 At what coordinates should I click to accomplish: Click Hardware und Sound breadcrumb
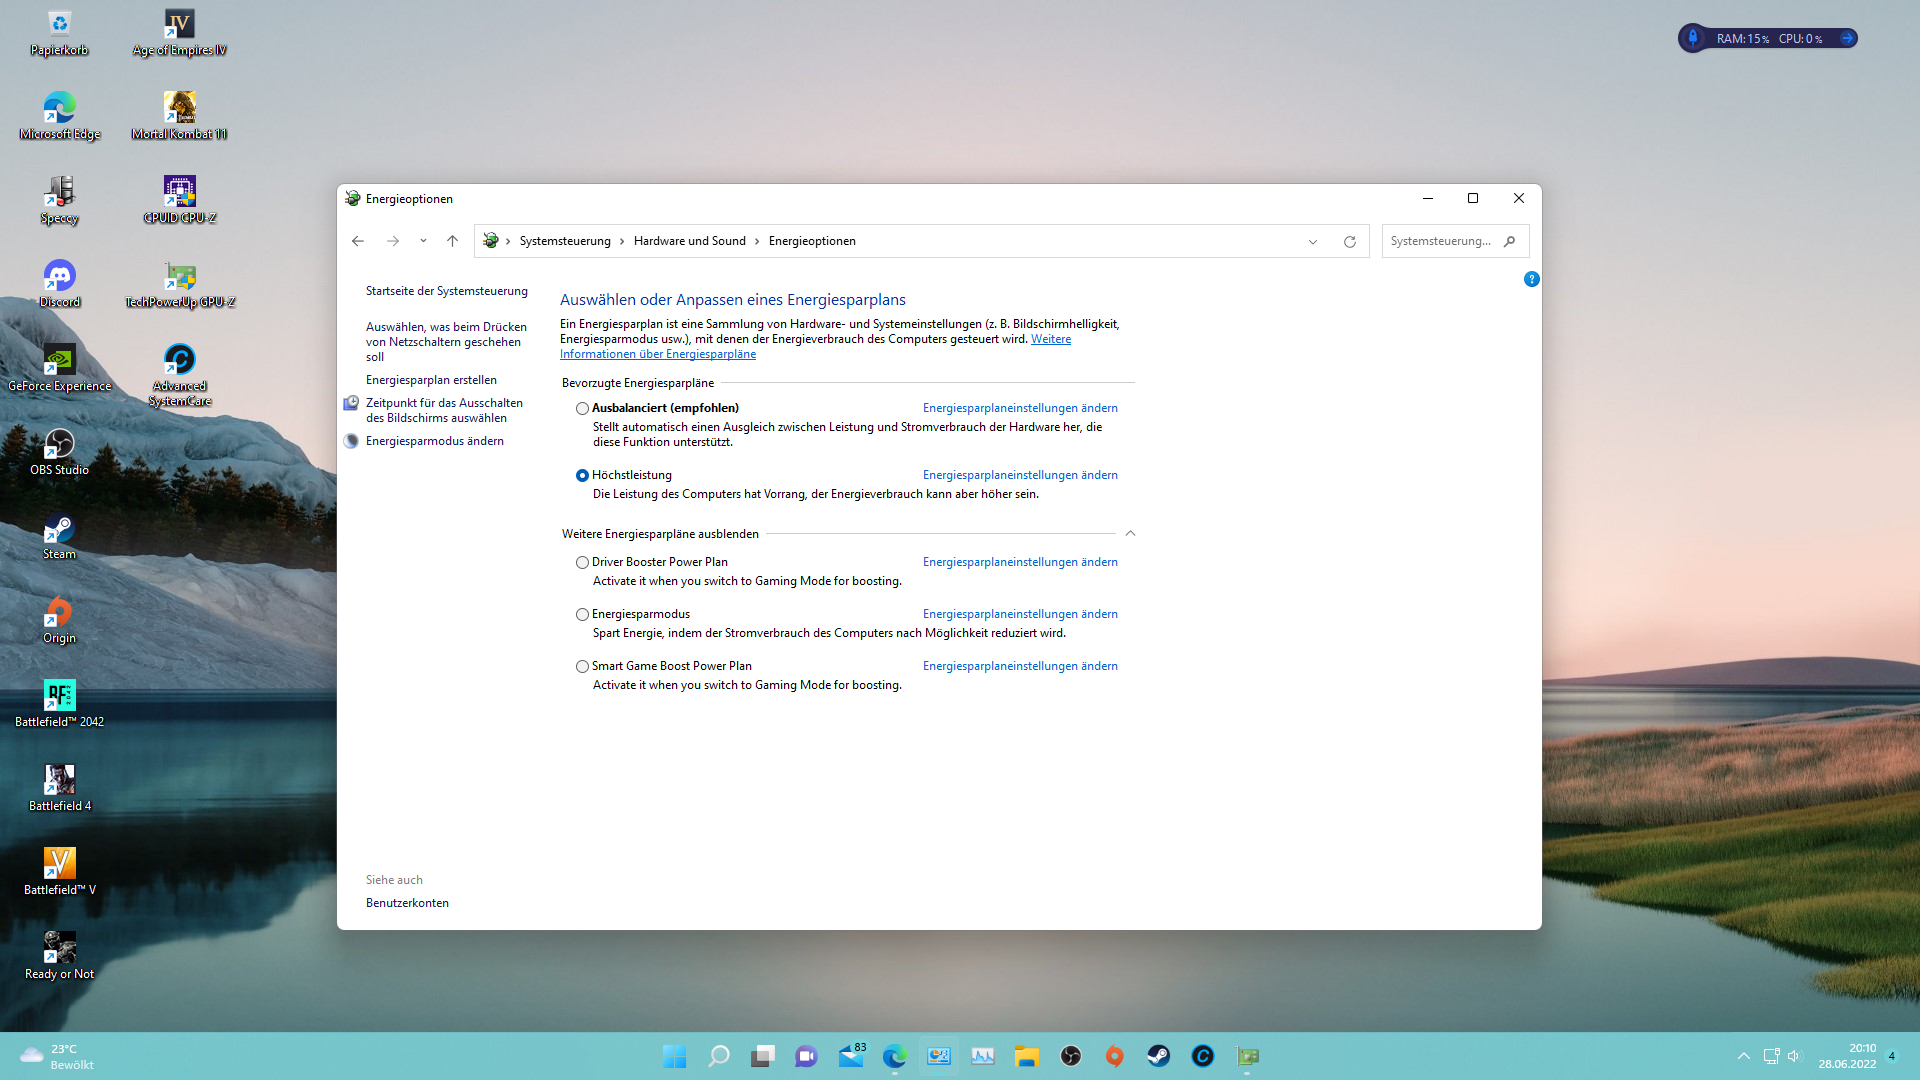click(689, 241)
